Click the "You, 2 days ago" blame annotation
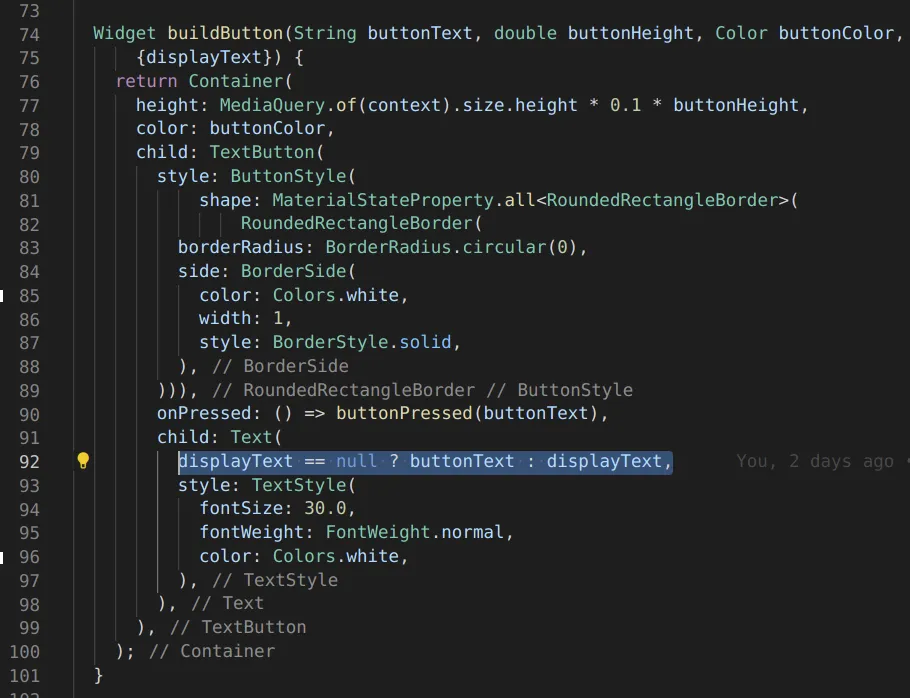 (815, 461)
